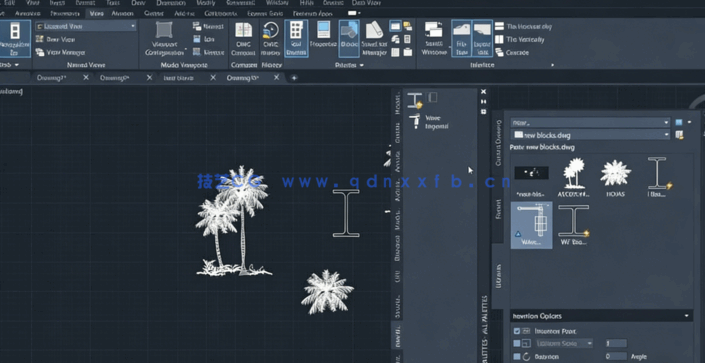Click Tile Horizontally

click(x=523, y=27)
